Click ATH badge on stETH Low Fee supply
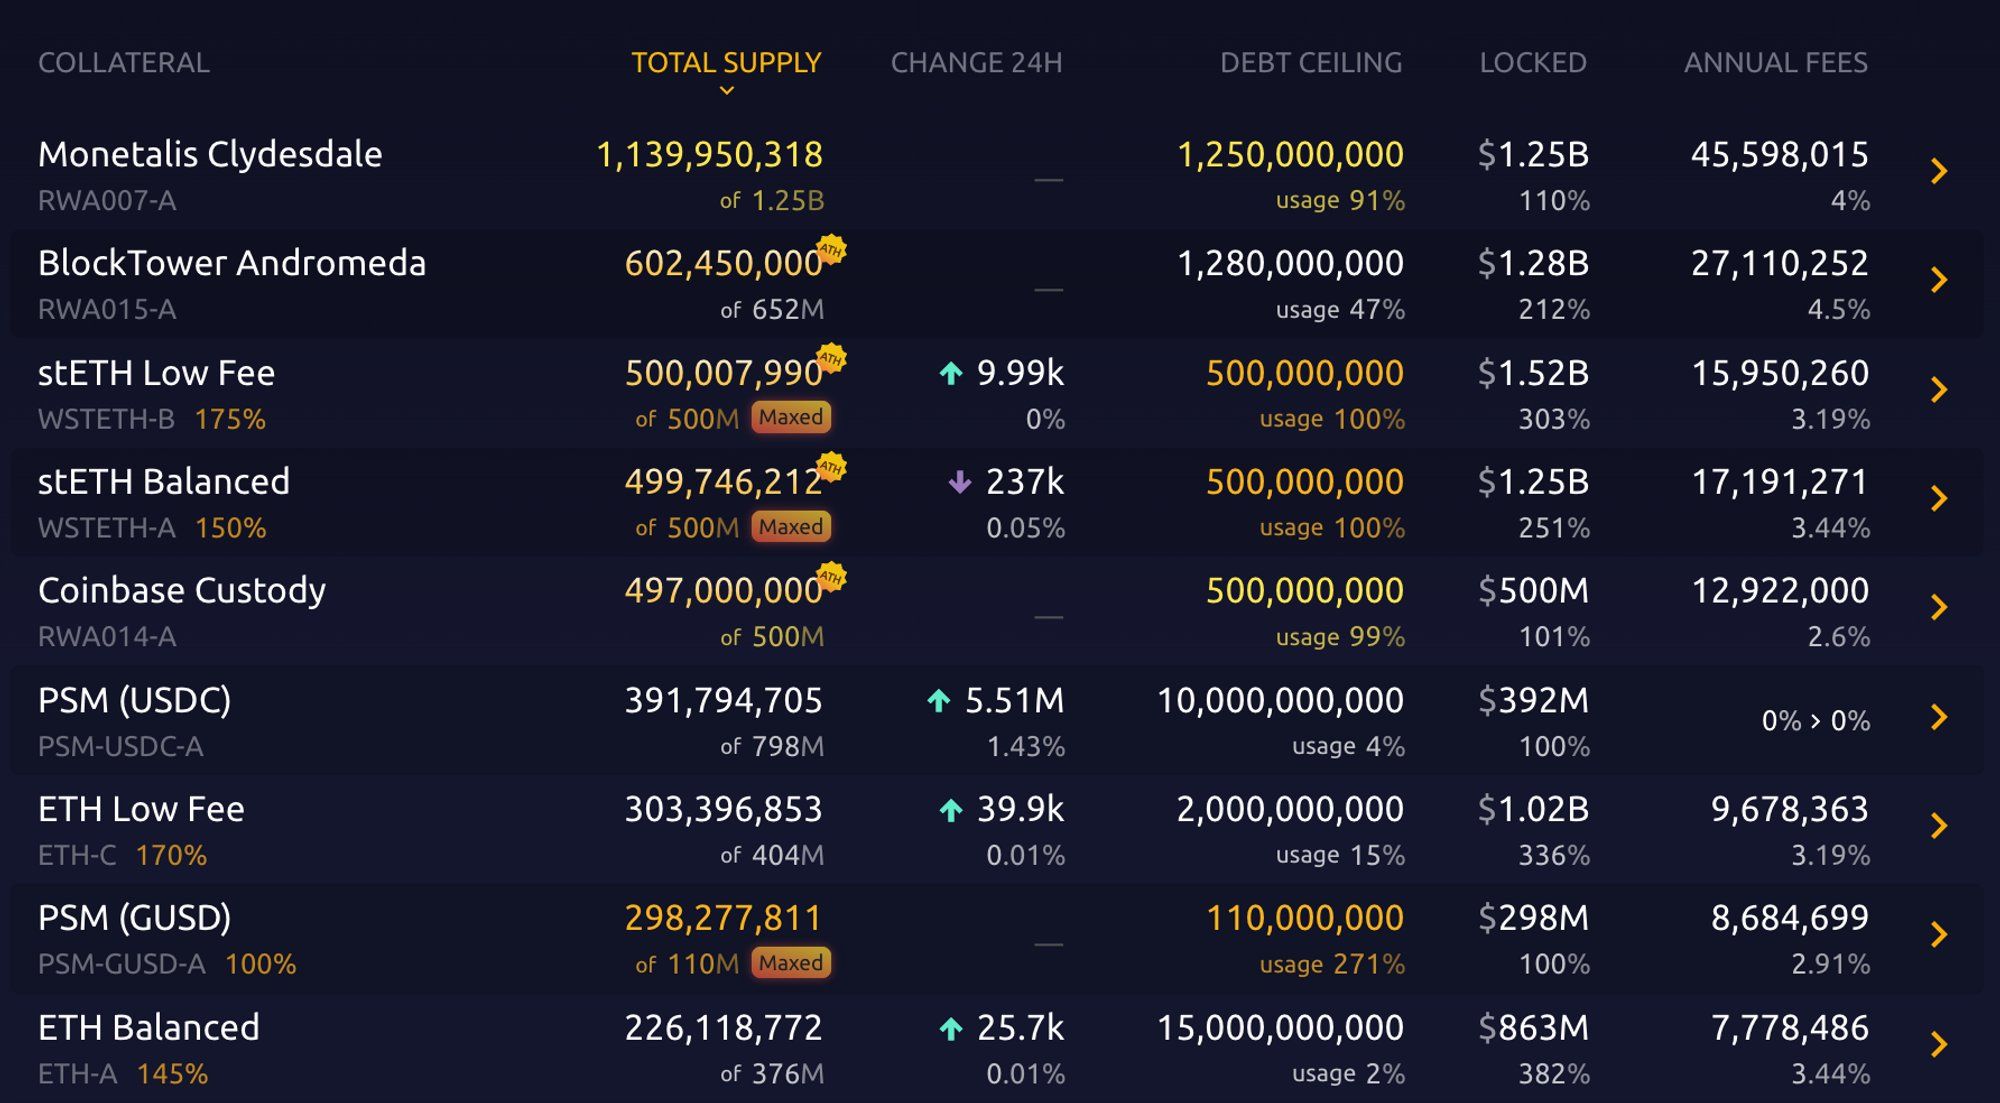 click(x=831, y=358)
